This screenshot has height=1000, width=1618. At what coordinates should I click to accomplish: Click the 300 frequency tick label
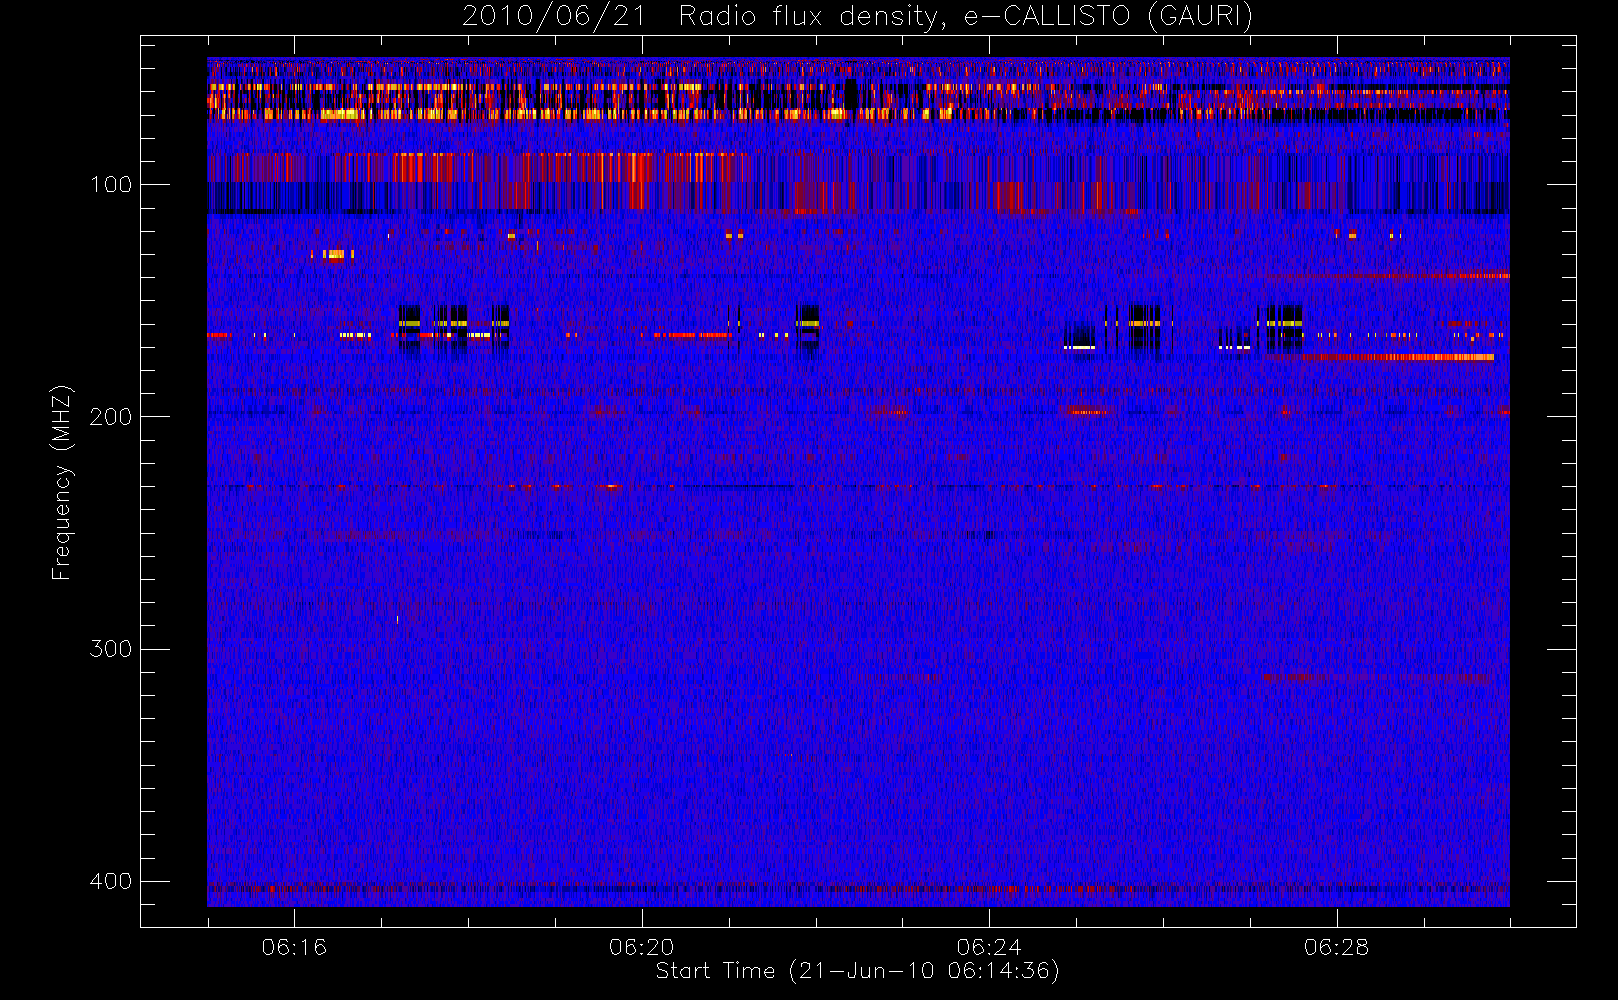tap(110, 649)
